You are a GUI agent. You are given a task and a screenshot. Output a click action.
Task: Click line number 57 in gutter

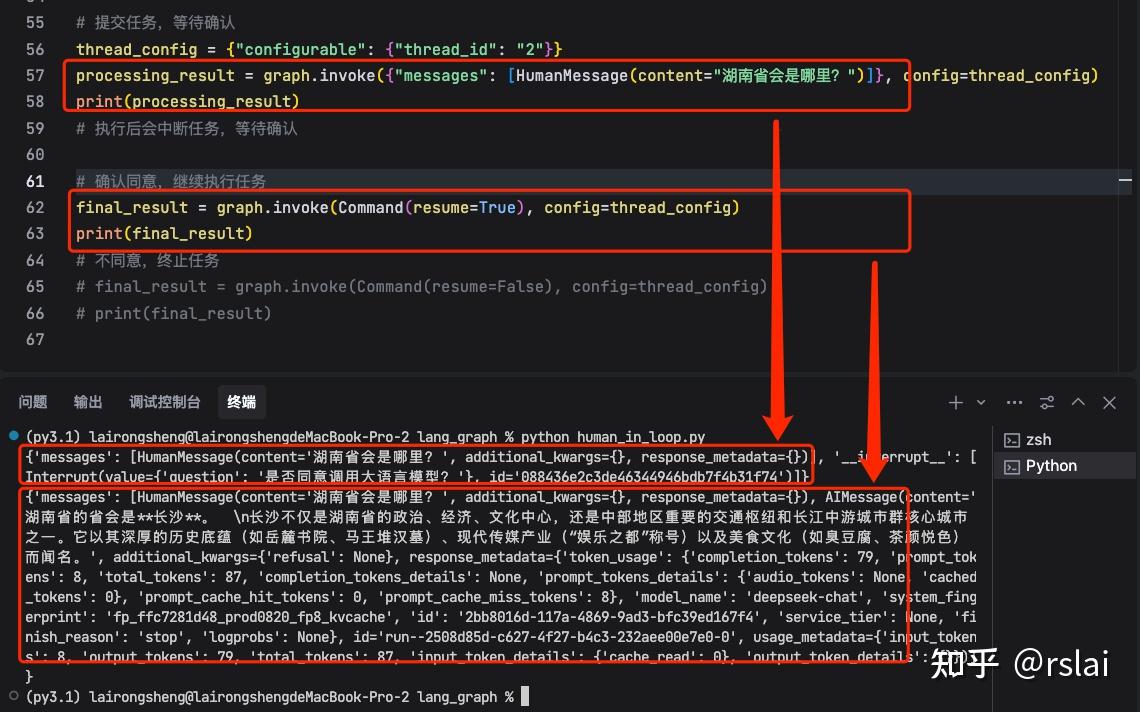[x=35, y=76]
